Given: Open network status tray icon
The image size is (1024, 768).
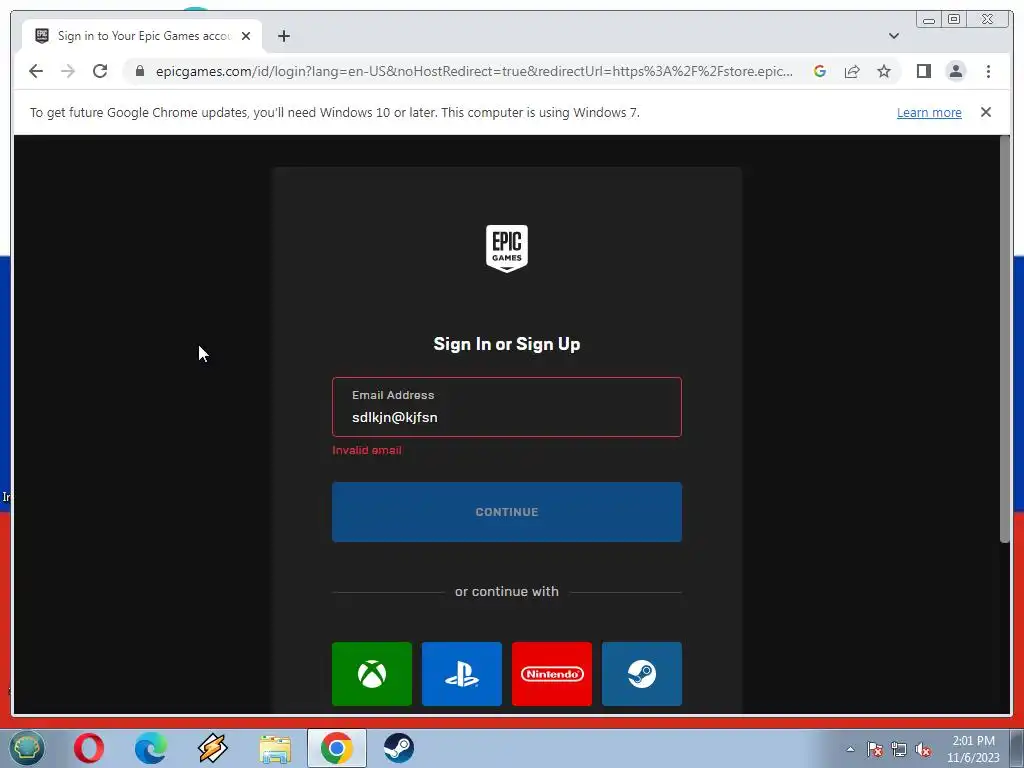Looking at the screenshot, I should [899, 749].
